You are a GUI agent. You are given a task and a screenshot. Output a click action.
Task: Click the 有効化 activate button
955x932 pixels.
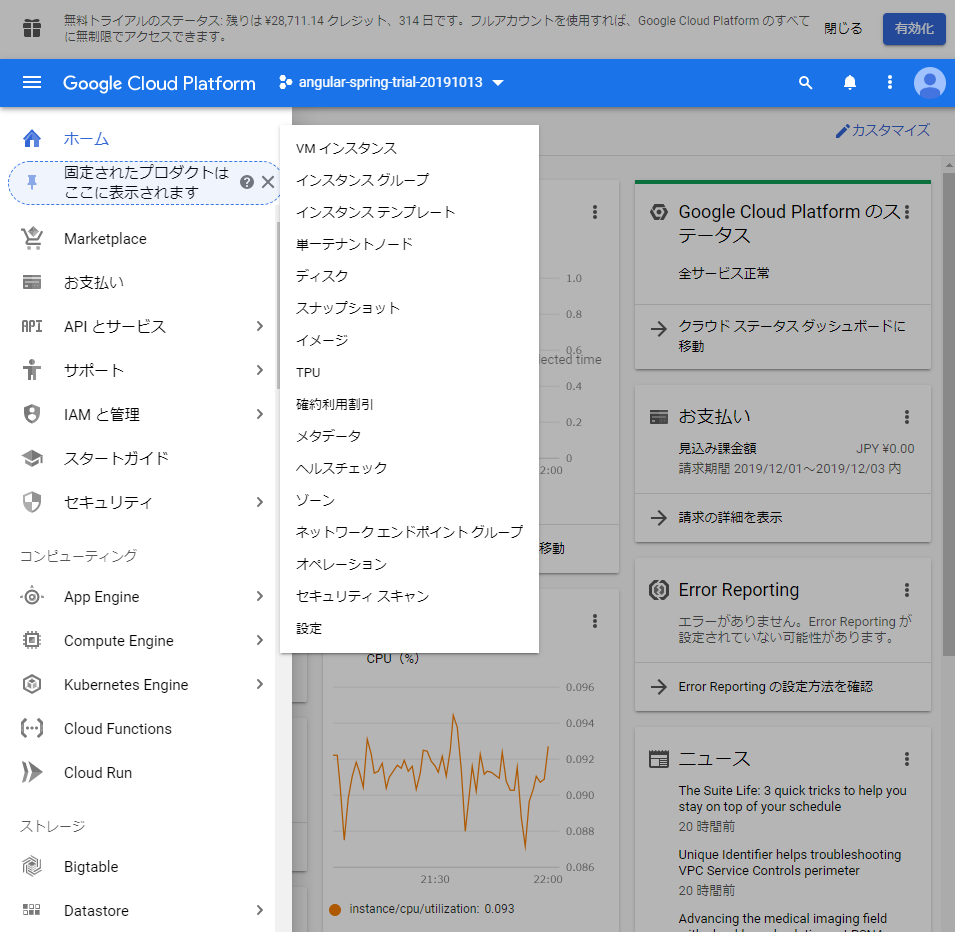tap(914, 28)
